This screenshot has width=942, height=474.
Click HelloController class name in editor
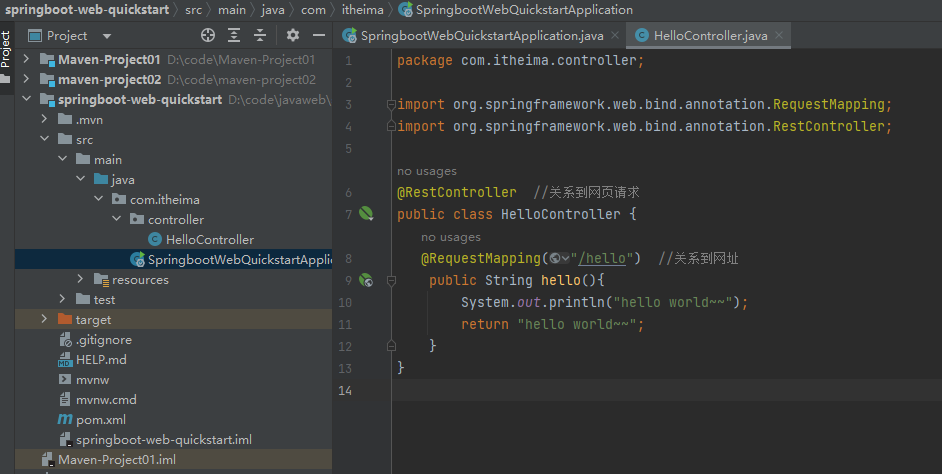(x=561, y=214)
